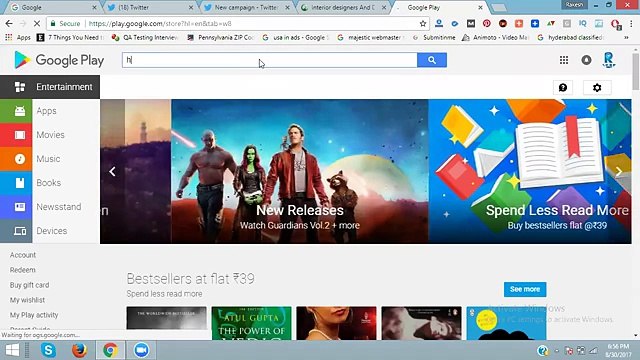Viewport: 640px width, 360px height.
Task: Open the Spend Less Read More banner
Action: (530, 171)
